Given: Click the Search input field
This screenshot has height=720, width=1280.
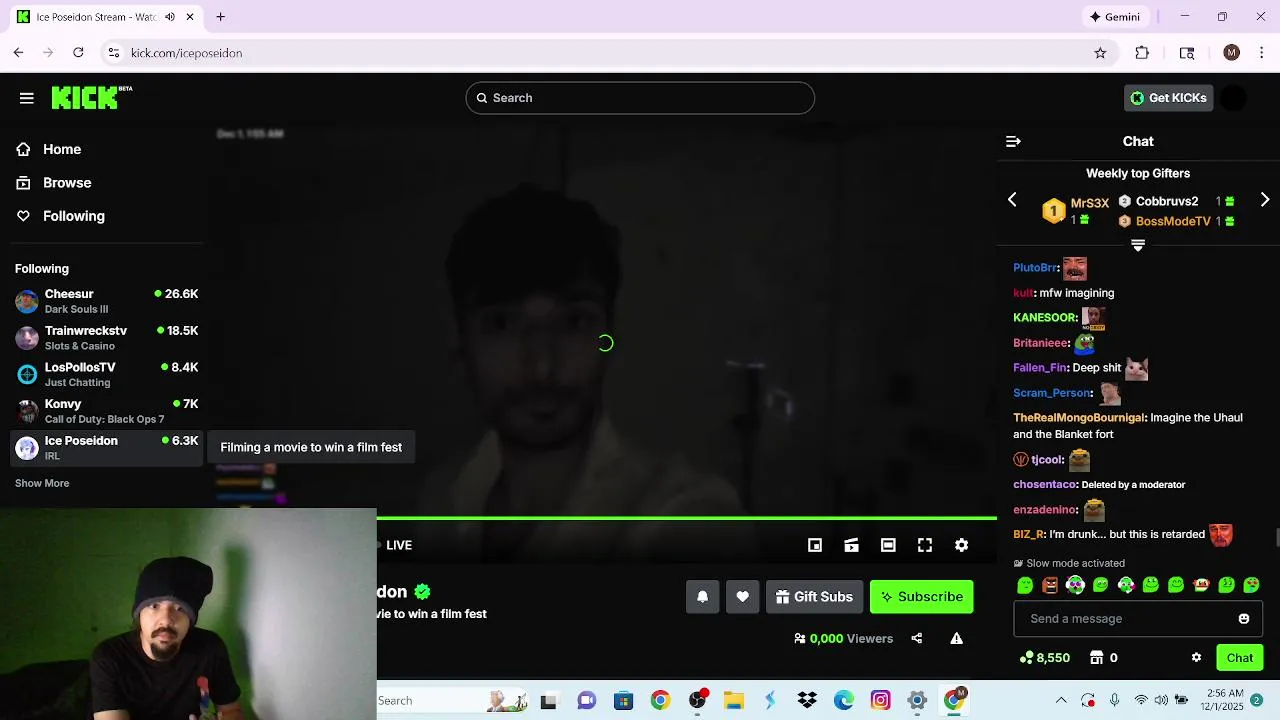Looking at the screenshot, I should pyautogui.click(x=640, y=98).
